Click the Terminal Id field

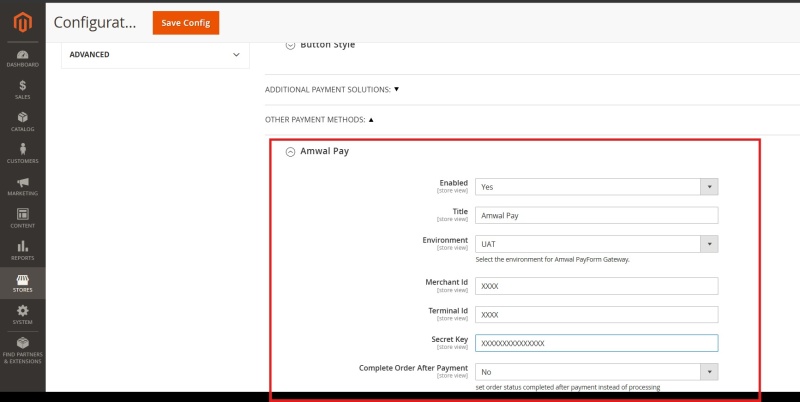[596, 315]
